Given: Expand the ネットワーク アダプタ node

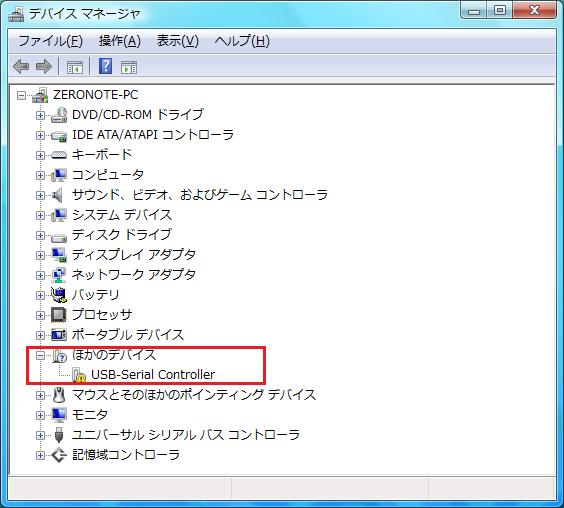Looking at the screenshot, I should (x=40, y=275).
